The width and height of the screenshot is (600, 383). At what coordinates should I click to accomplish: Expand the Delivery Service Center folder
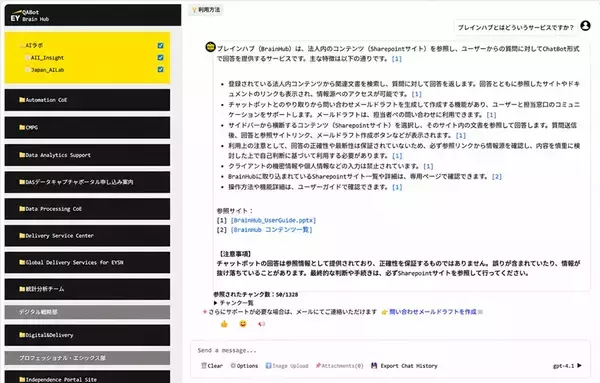point(87,236)
